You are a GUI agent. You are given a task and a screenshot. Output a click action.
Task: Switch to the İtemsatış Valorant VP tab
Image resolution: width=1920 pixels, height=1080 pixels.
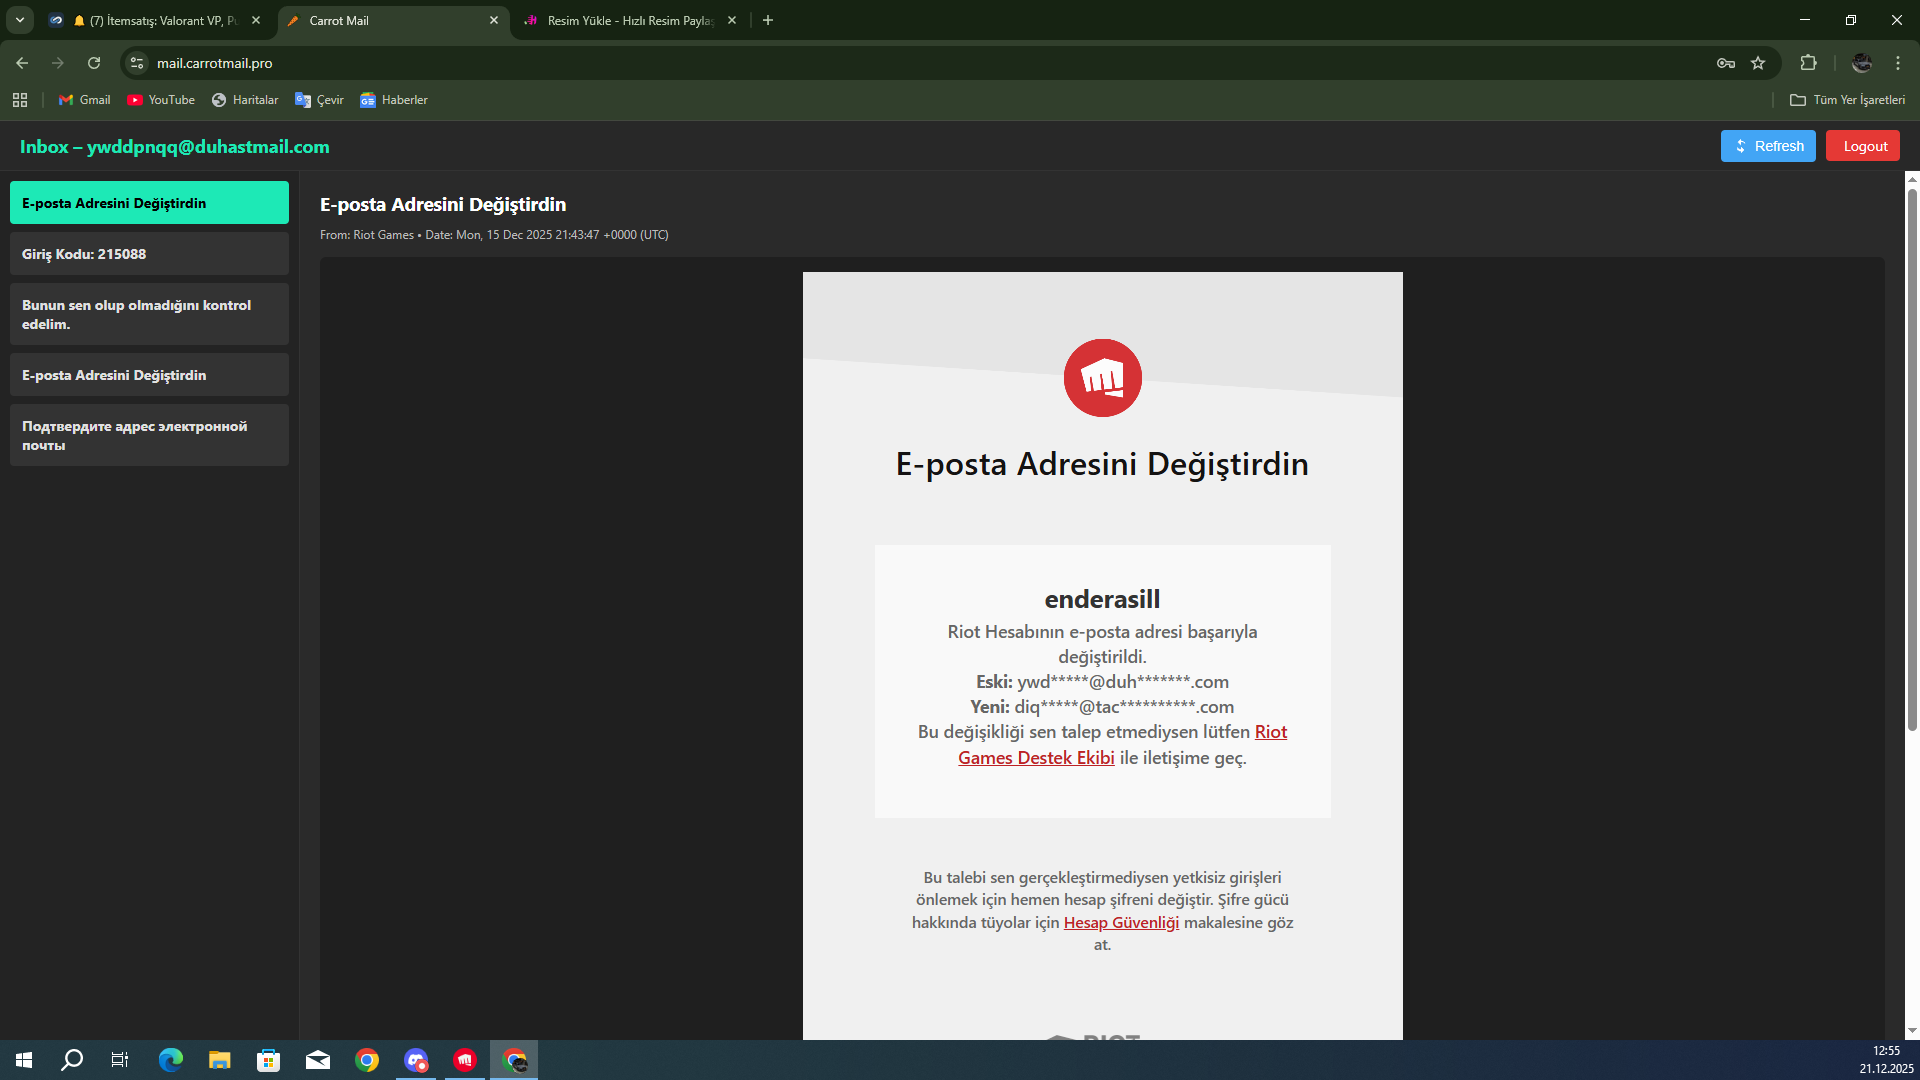(156, 20)
